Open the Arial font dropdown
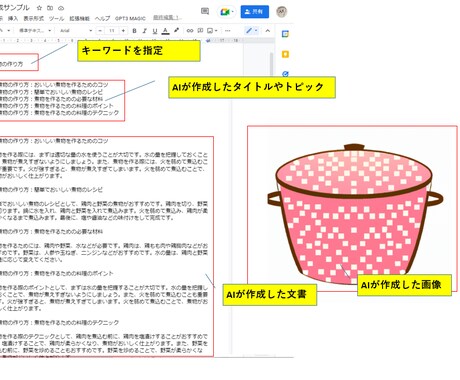The width and height of the screenshot is (460, 380). coord(76,31)
